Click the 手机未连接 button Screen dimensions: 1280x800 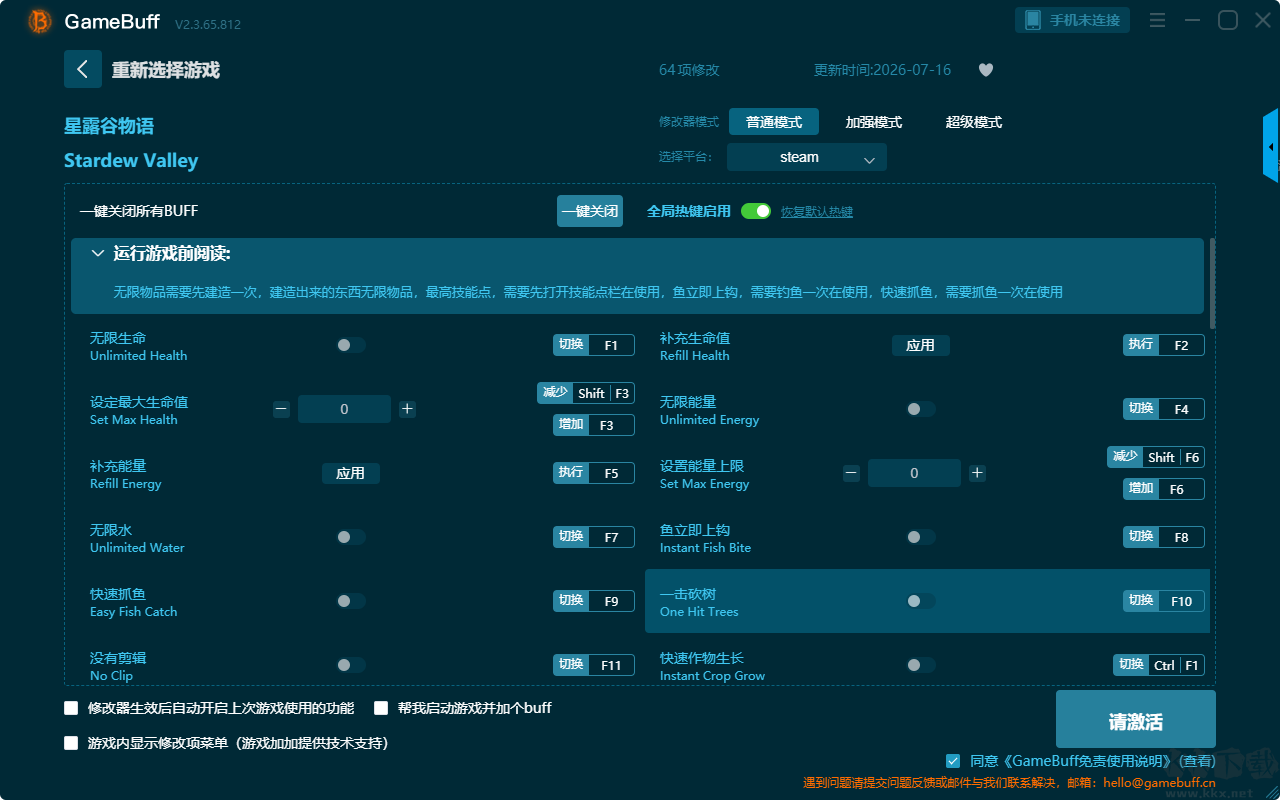[1073, 20]
